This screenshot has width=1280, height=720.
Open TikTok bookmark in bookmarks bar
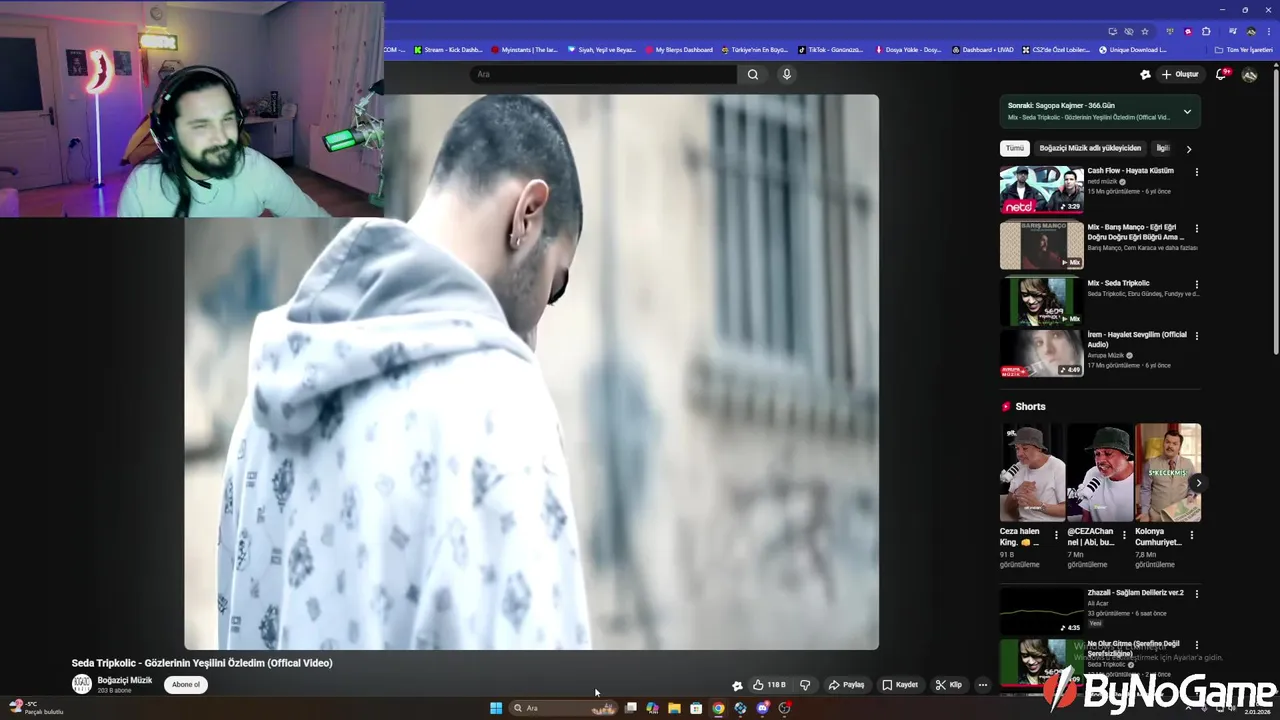[x=831, y=49]
